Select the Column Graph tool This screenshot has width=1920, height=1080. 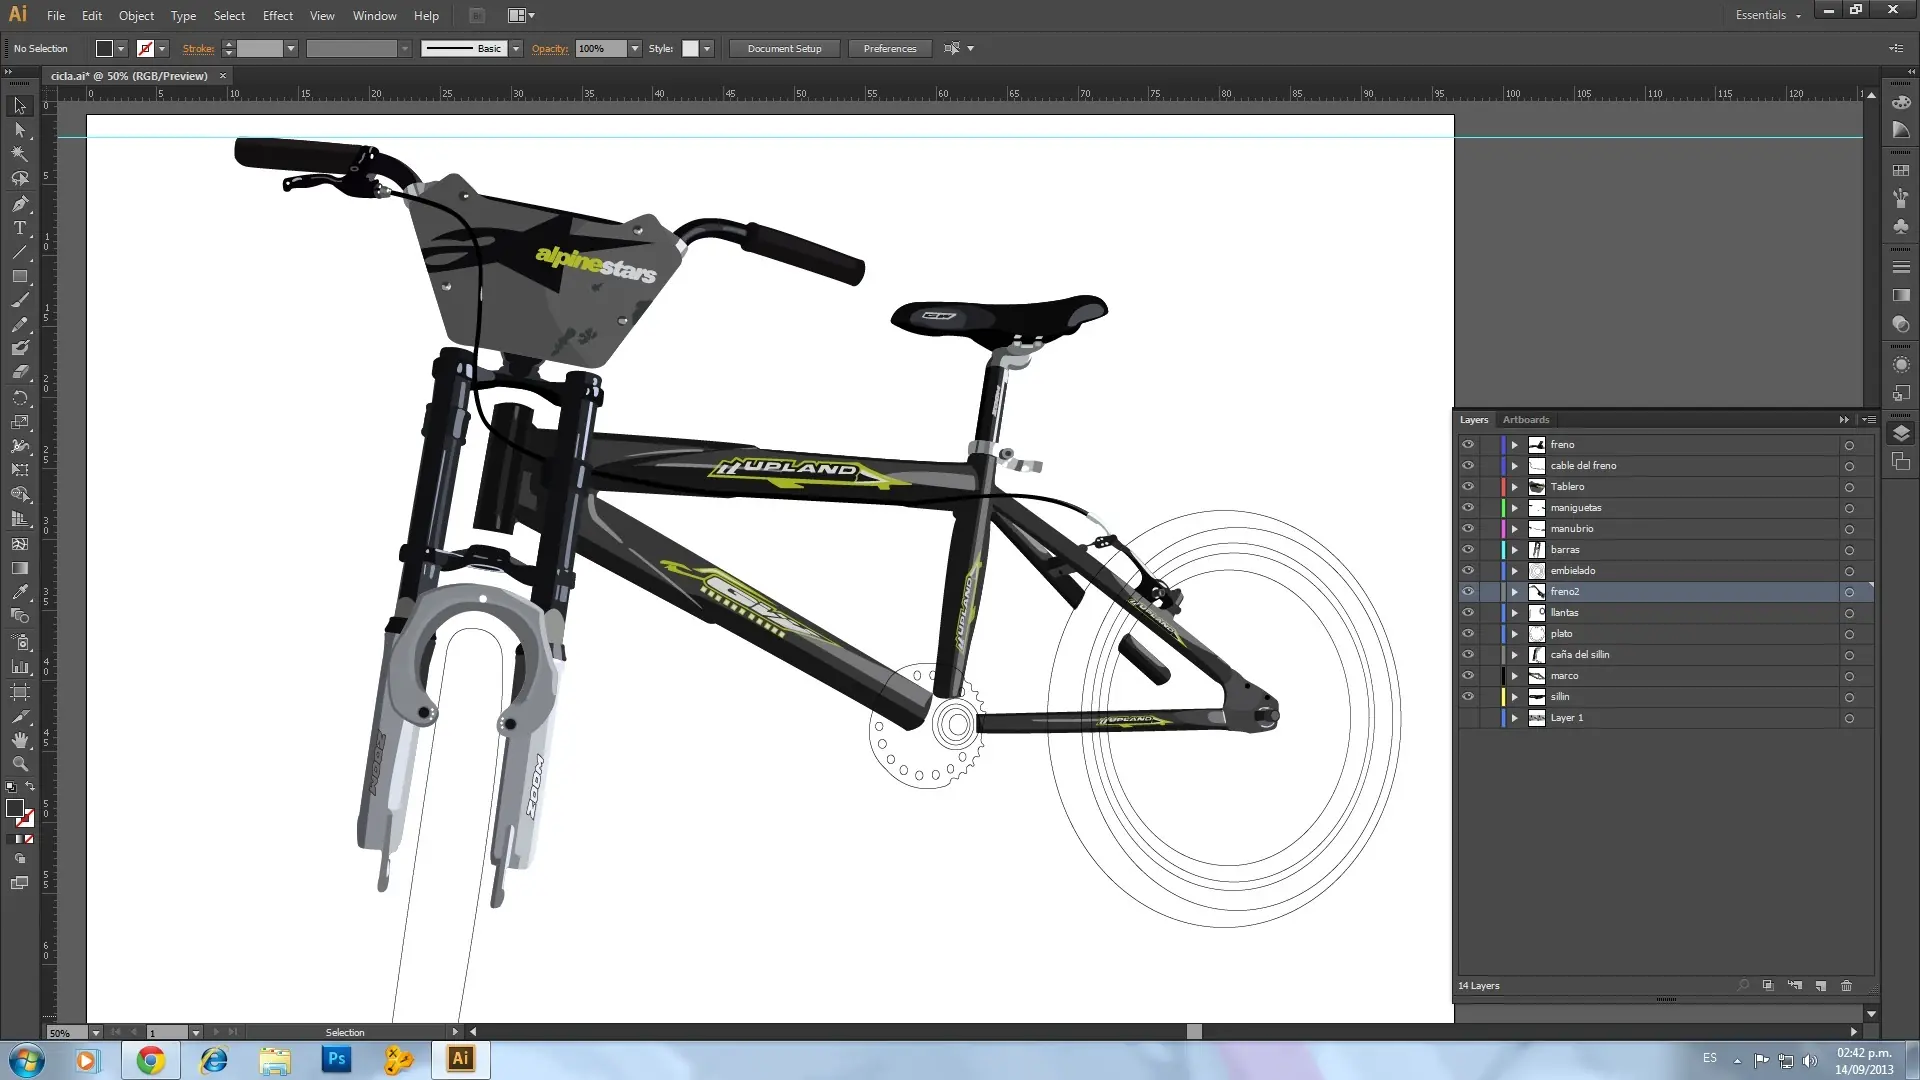click(x=20, y=666)
